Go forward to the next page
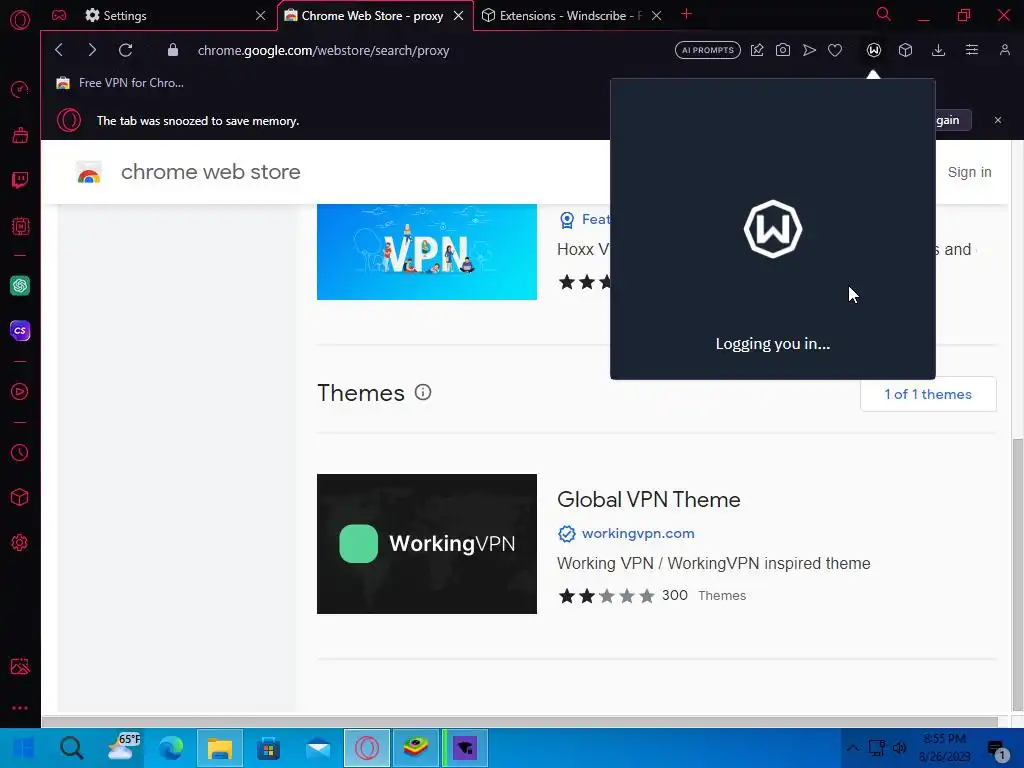The width and height of the screenshot is (1024, 768). coord(92,50)
